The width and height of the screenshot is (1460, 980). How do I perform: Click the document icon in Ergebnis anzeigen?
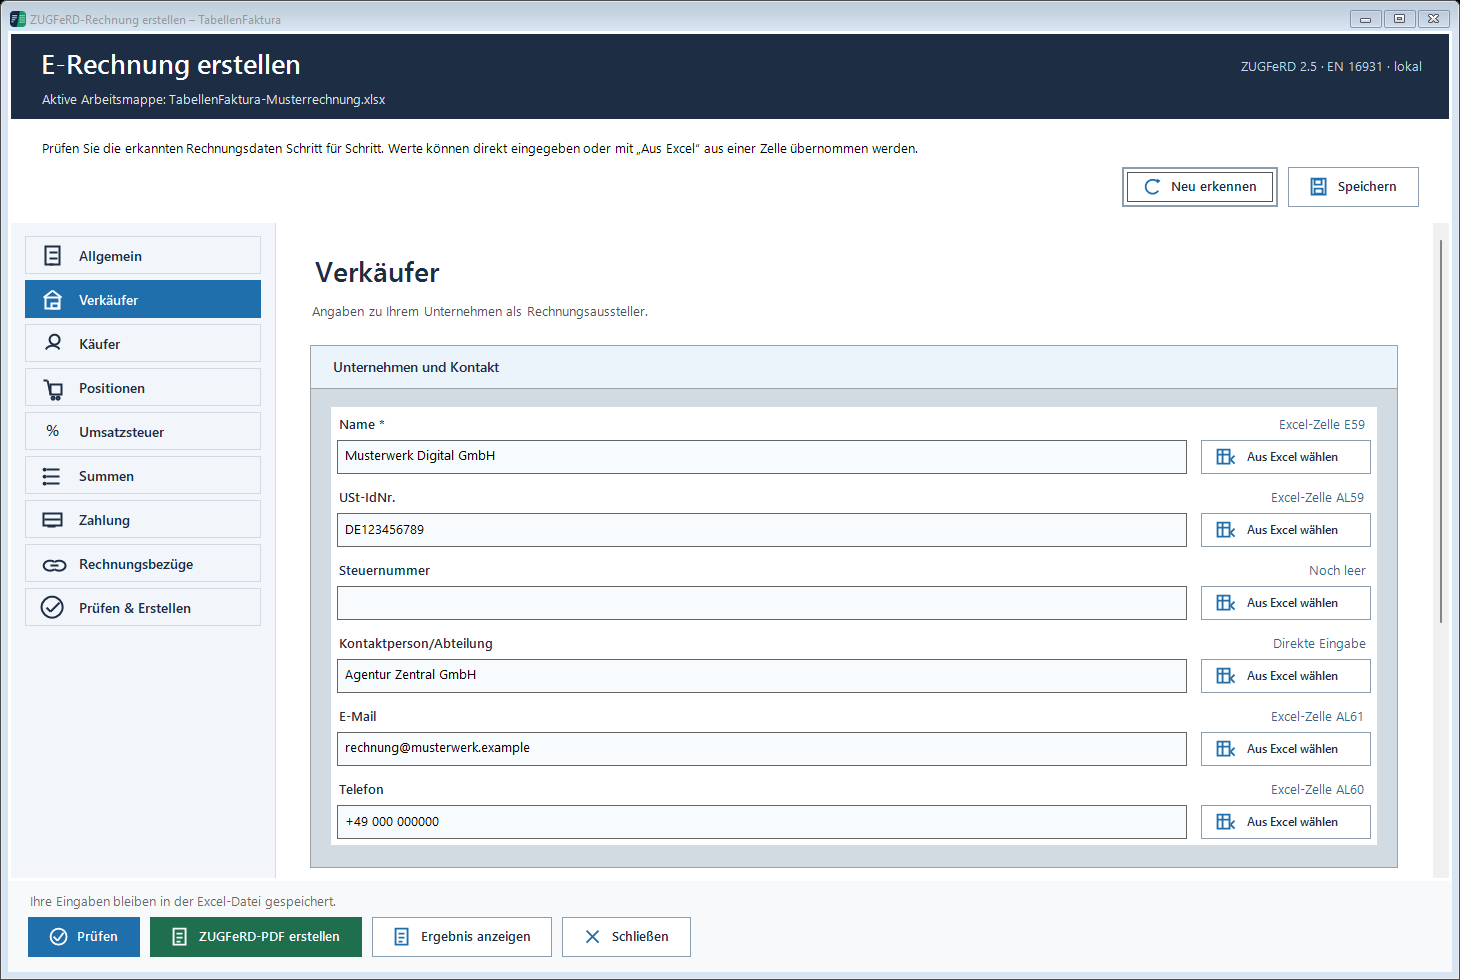pyautogui.click(x=401, y=937)
